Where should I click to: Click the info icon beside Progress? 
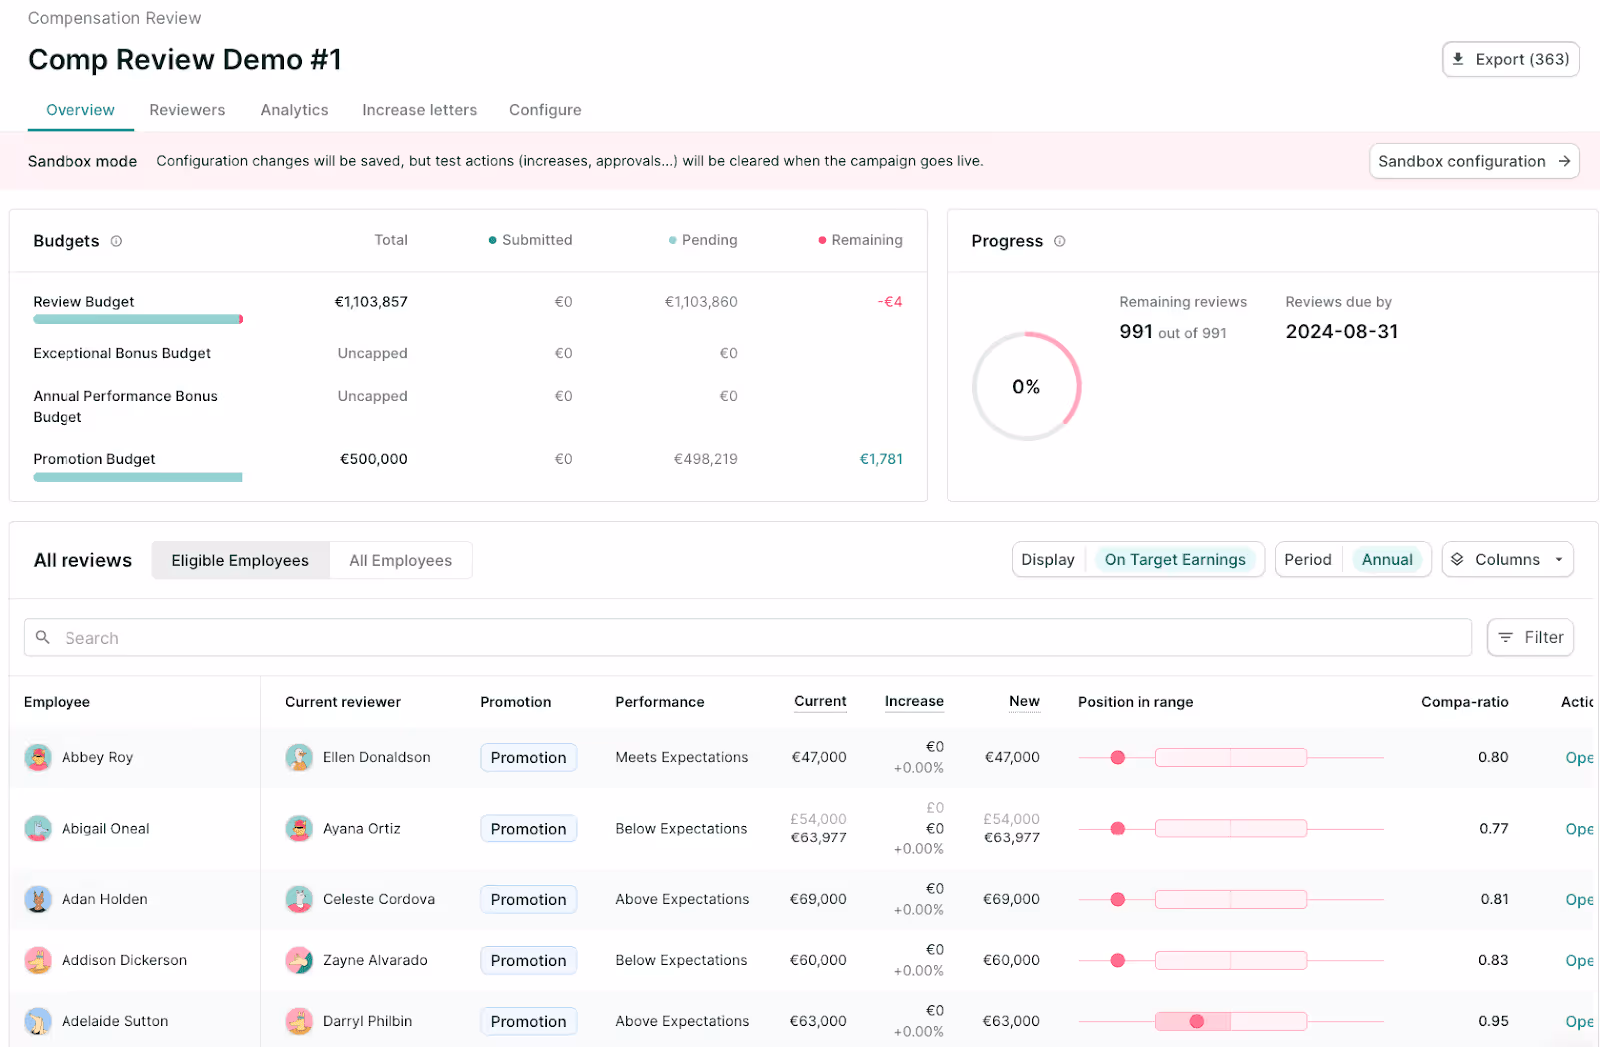pyautogui.click(x=1058, y=241)
